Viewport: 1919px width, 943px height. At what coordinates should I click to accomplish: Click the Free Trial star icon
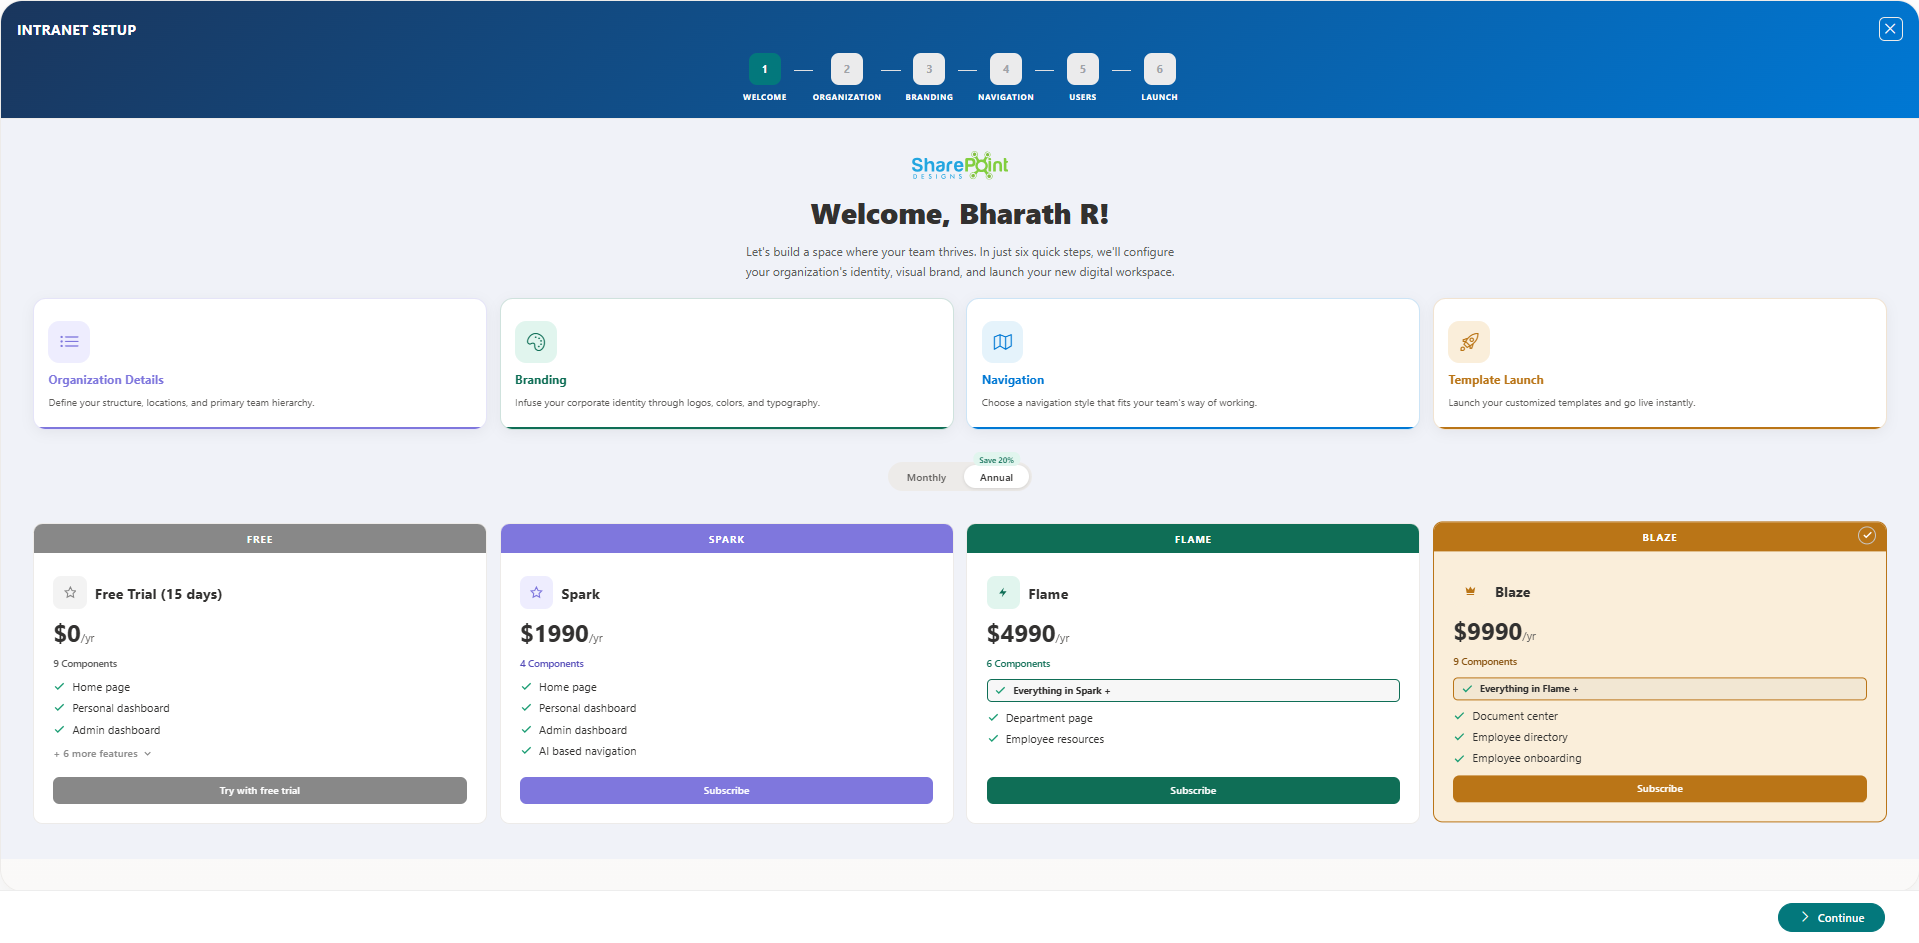70,593
